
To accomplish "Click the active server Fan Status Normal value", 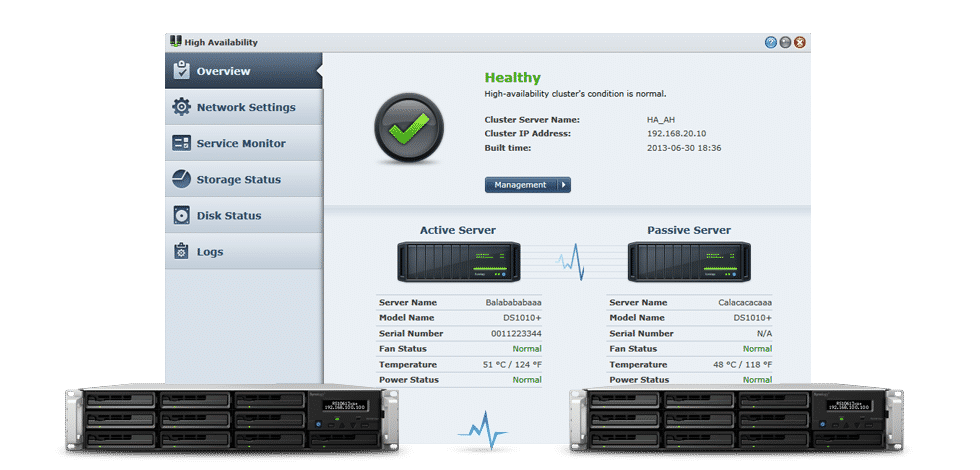I will click(x=527, y=349).
